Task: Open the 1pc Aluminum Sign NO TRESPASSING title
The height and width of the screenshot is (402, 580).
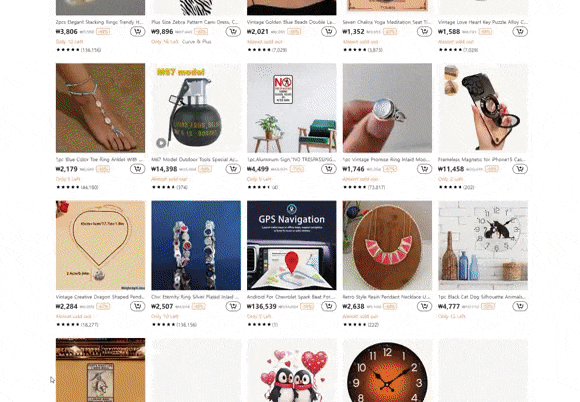Action: (x=291, y=159)
